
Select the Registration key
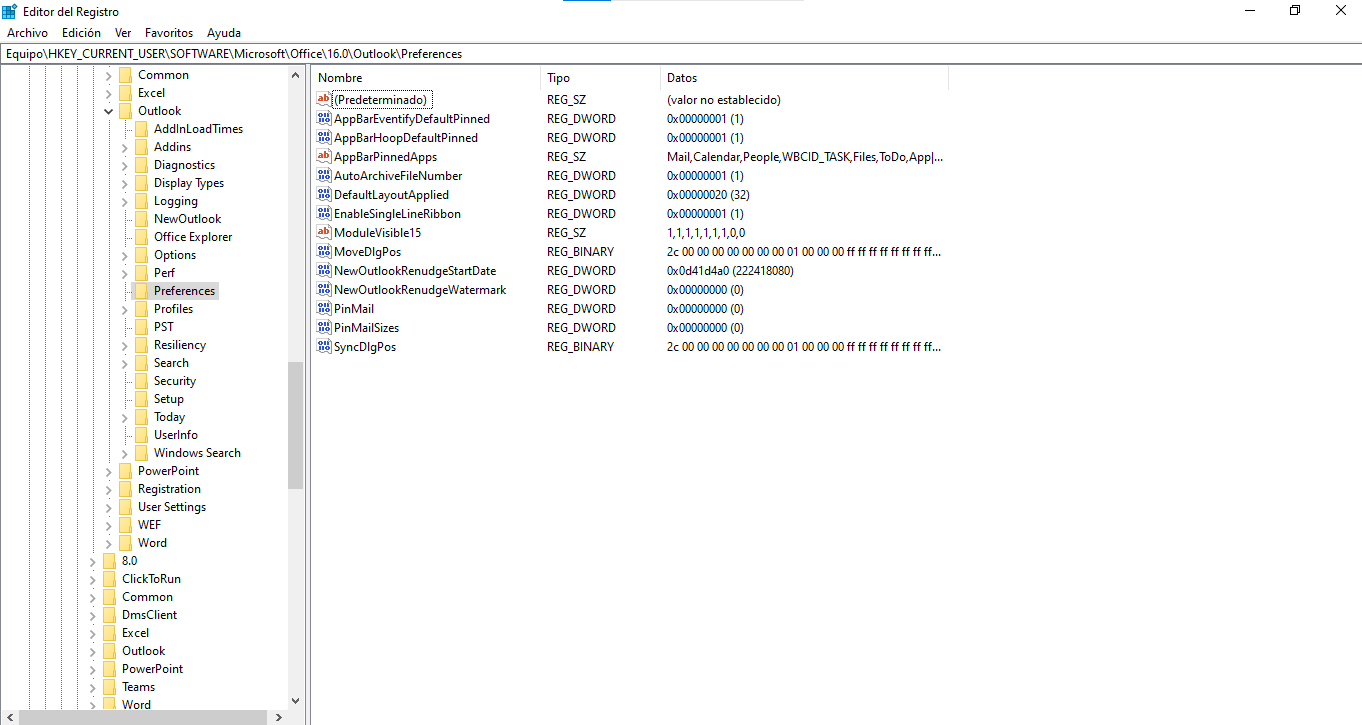click(169, 489)
